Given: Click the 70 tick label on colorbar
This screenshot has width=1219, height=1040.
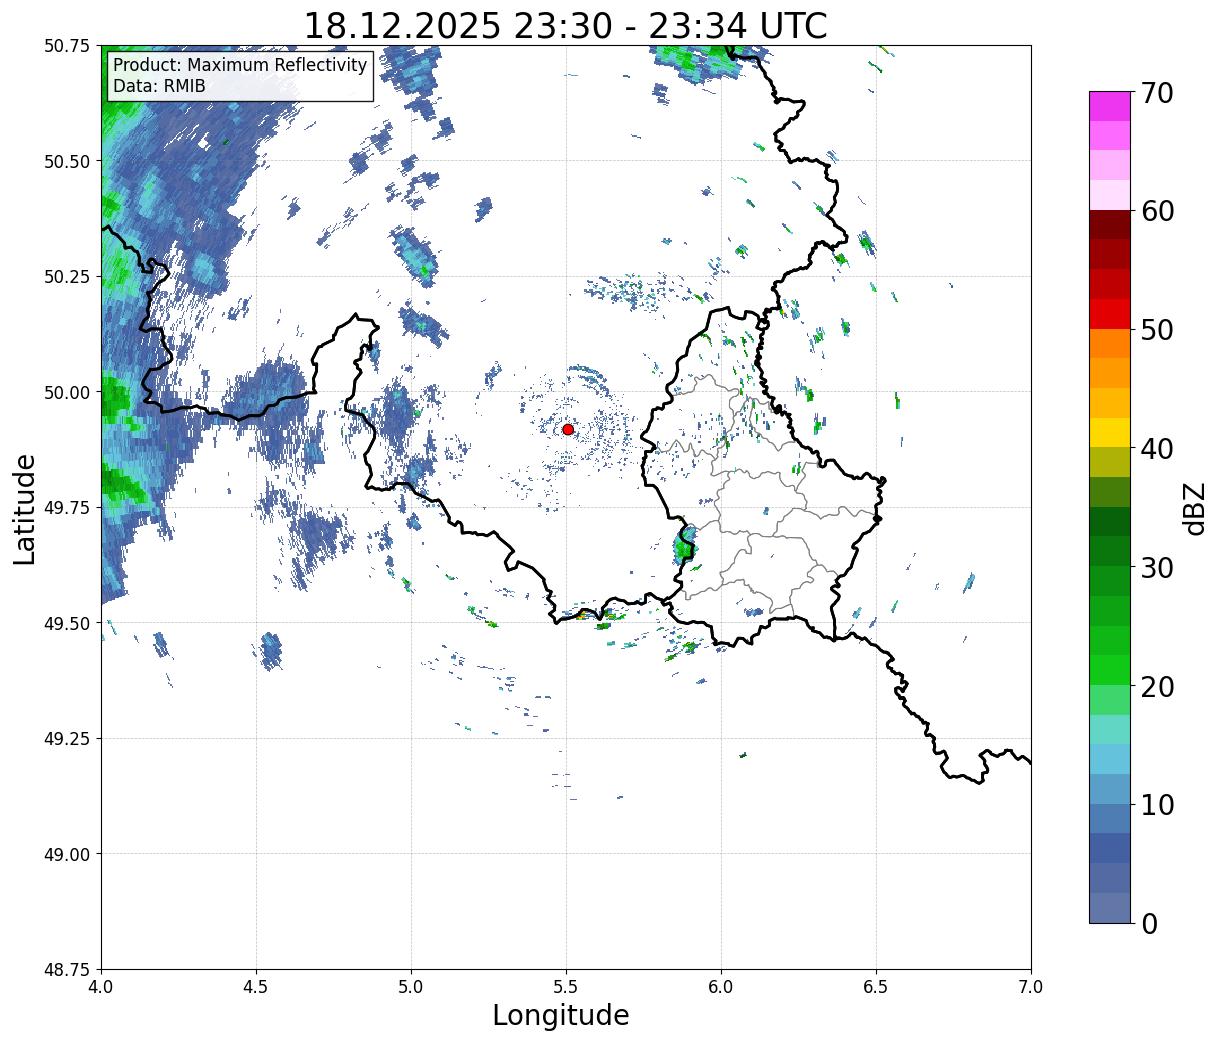Looking at the screenshot, I should pyautogui.click(x=1156, y=93).
